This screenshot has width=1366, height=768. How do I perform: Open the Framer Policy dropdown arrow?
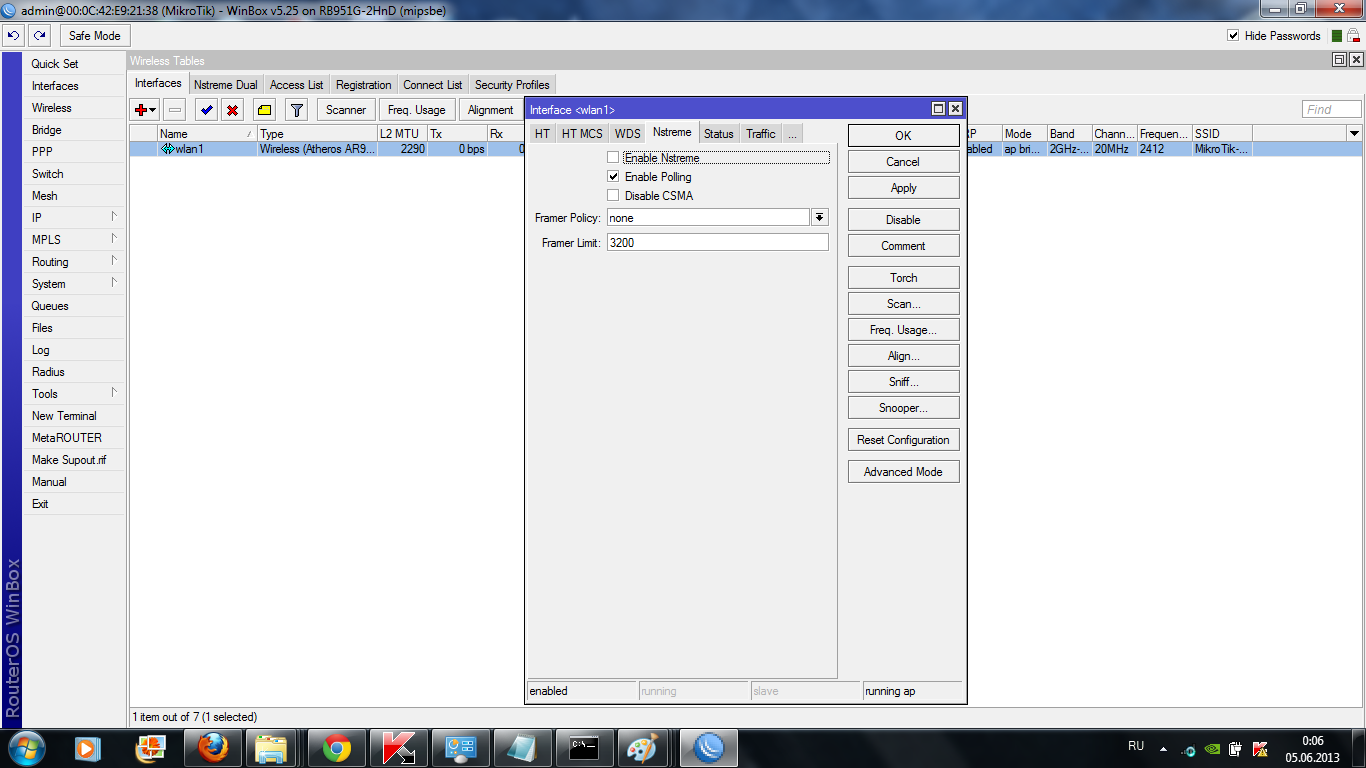point(820,217)
